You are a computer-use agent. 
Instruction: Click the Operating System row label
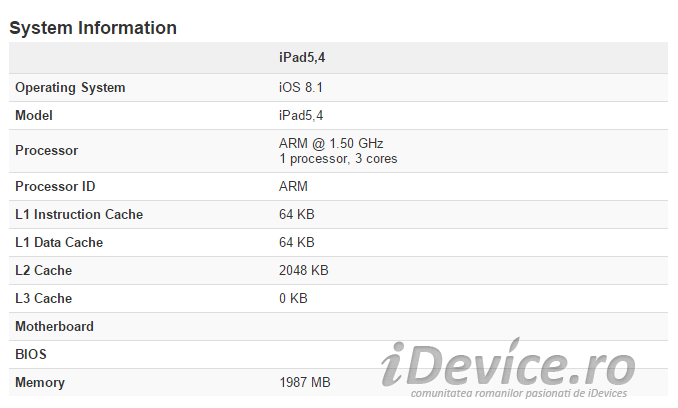click(x=70, y=88)
